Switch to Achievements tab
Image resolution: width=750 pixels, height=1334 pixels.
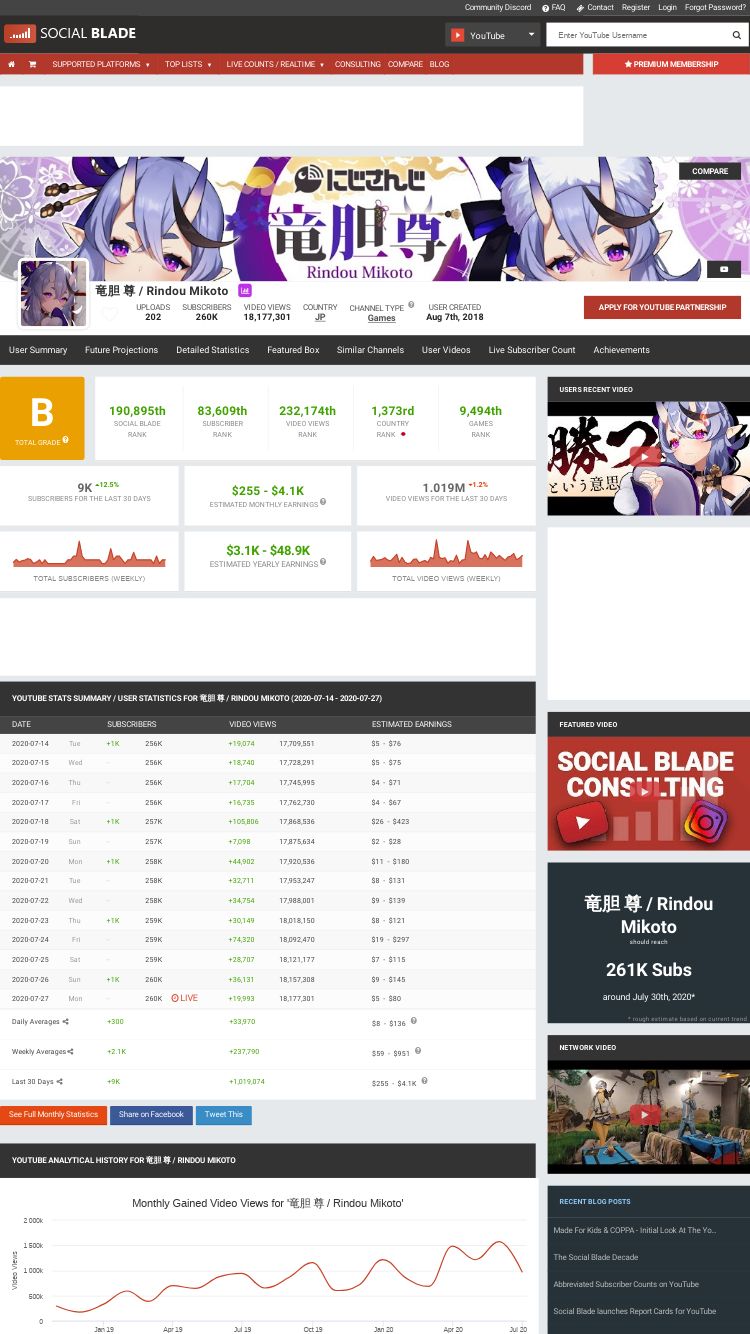point(621,350)
